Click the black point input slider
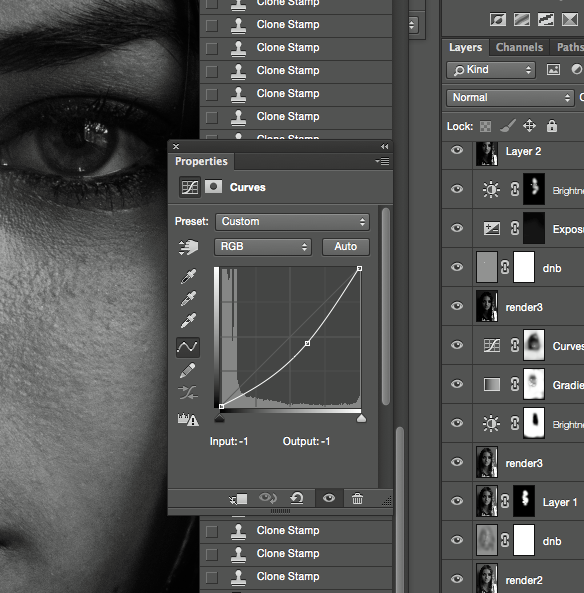Screen dimensions: 584x593 220,418
